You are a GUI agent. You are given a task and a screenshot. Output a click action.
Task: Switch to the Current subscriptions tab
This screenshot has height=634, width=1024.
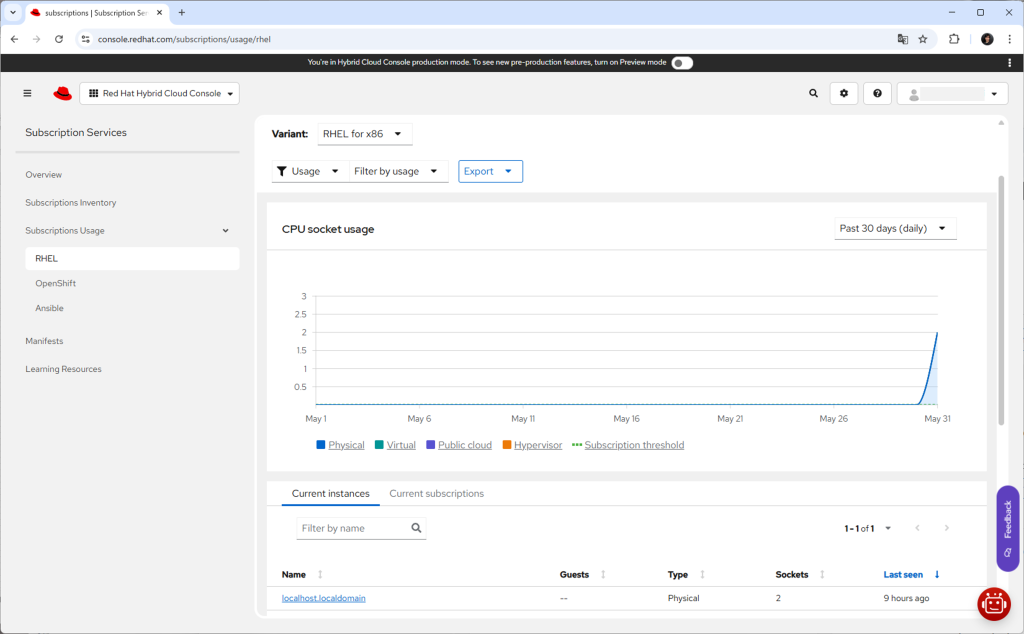(436, 494)
